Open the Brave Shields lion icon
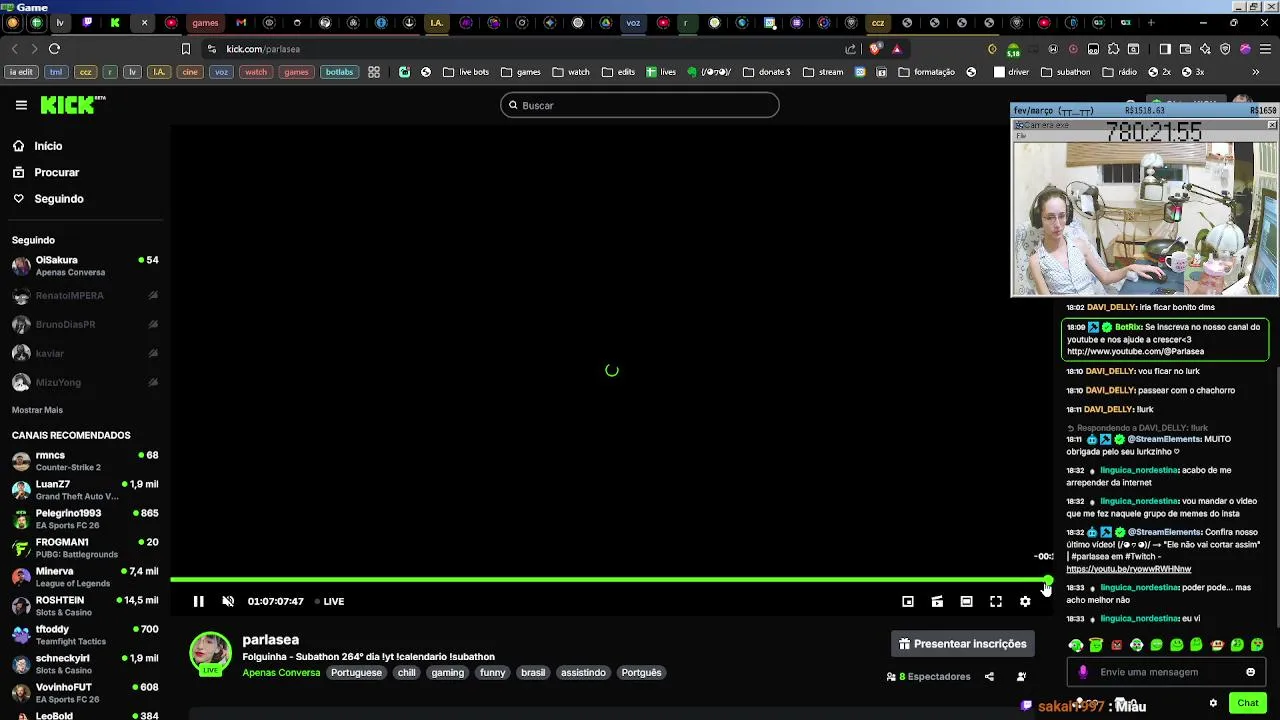The width and height of the screenshot is (1280, 720). click(876, 48)
